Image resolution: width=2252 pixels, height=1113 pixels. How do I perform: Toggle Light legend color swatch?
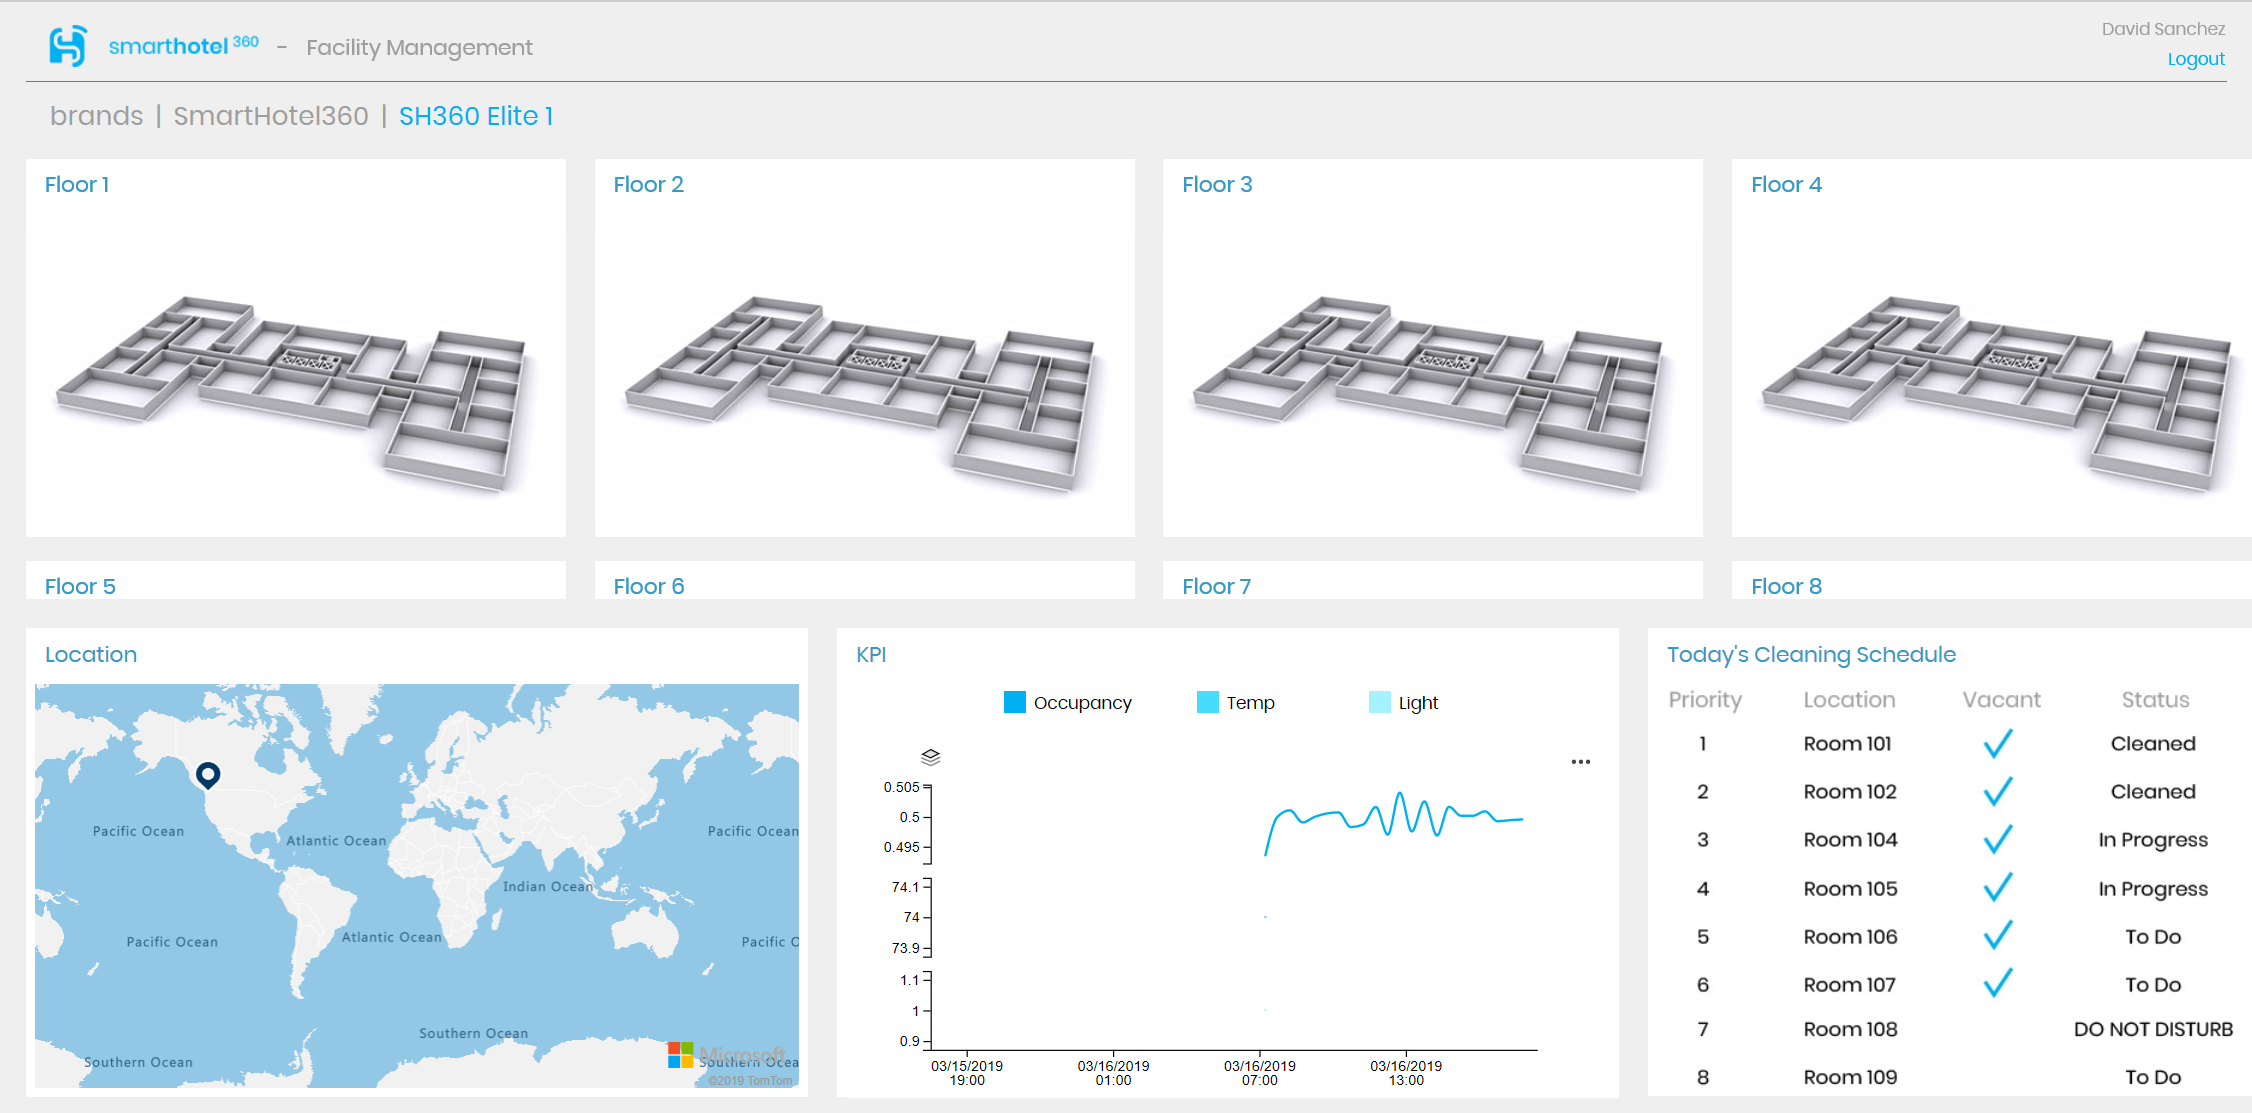click(x=1380, y=702)
